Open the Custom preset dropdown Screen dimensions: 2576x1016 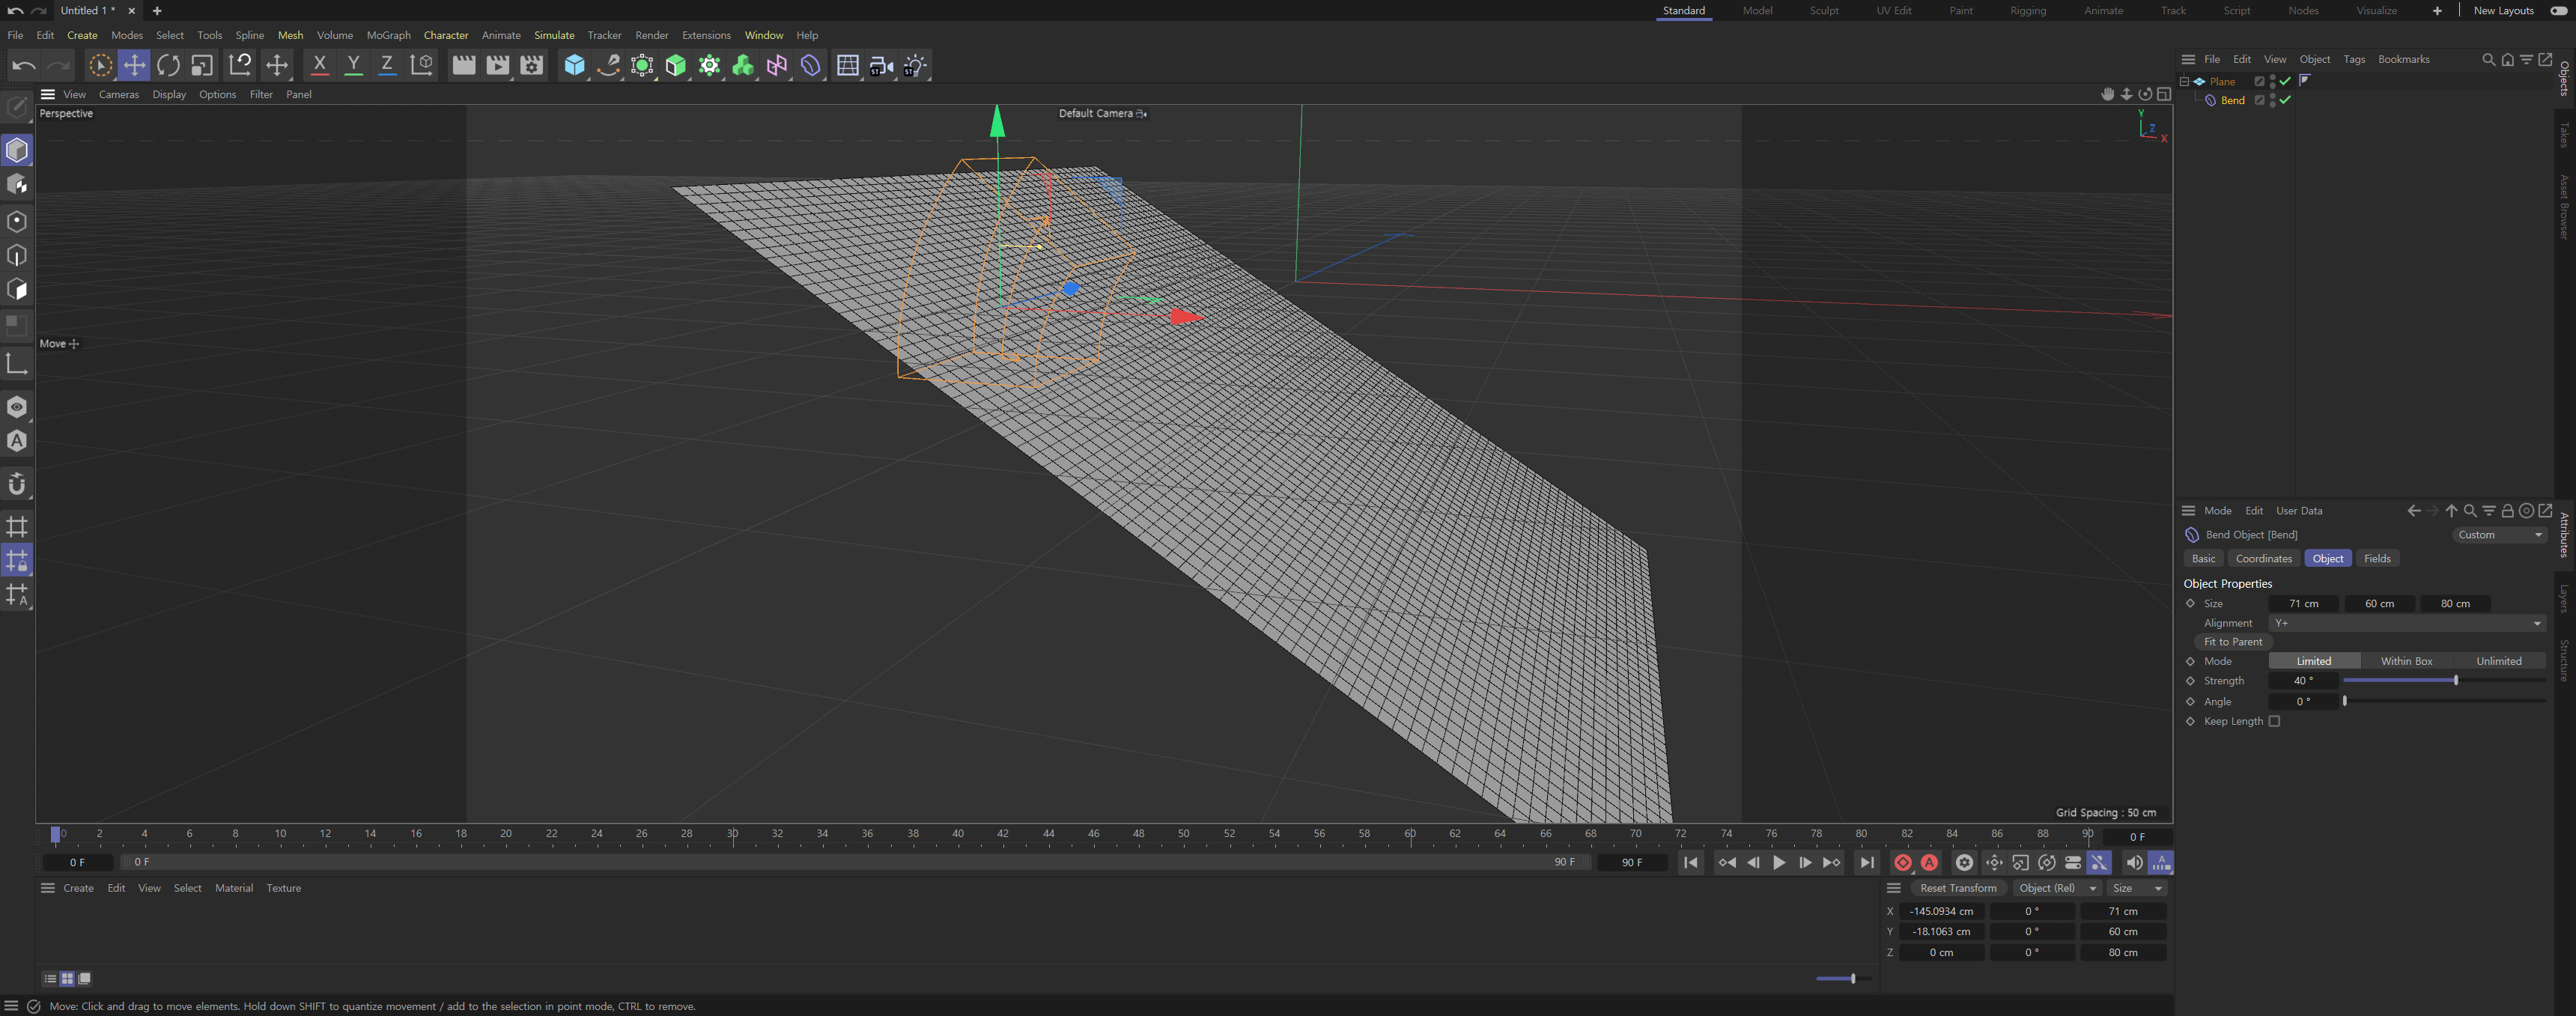(2498, 534)
